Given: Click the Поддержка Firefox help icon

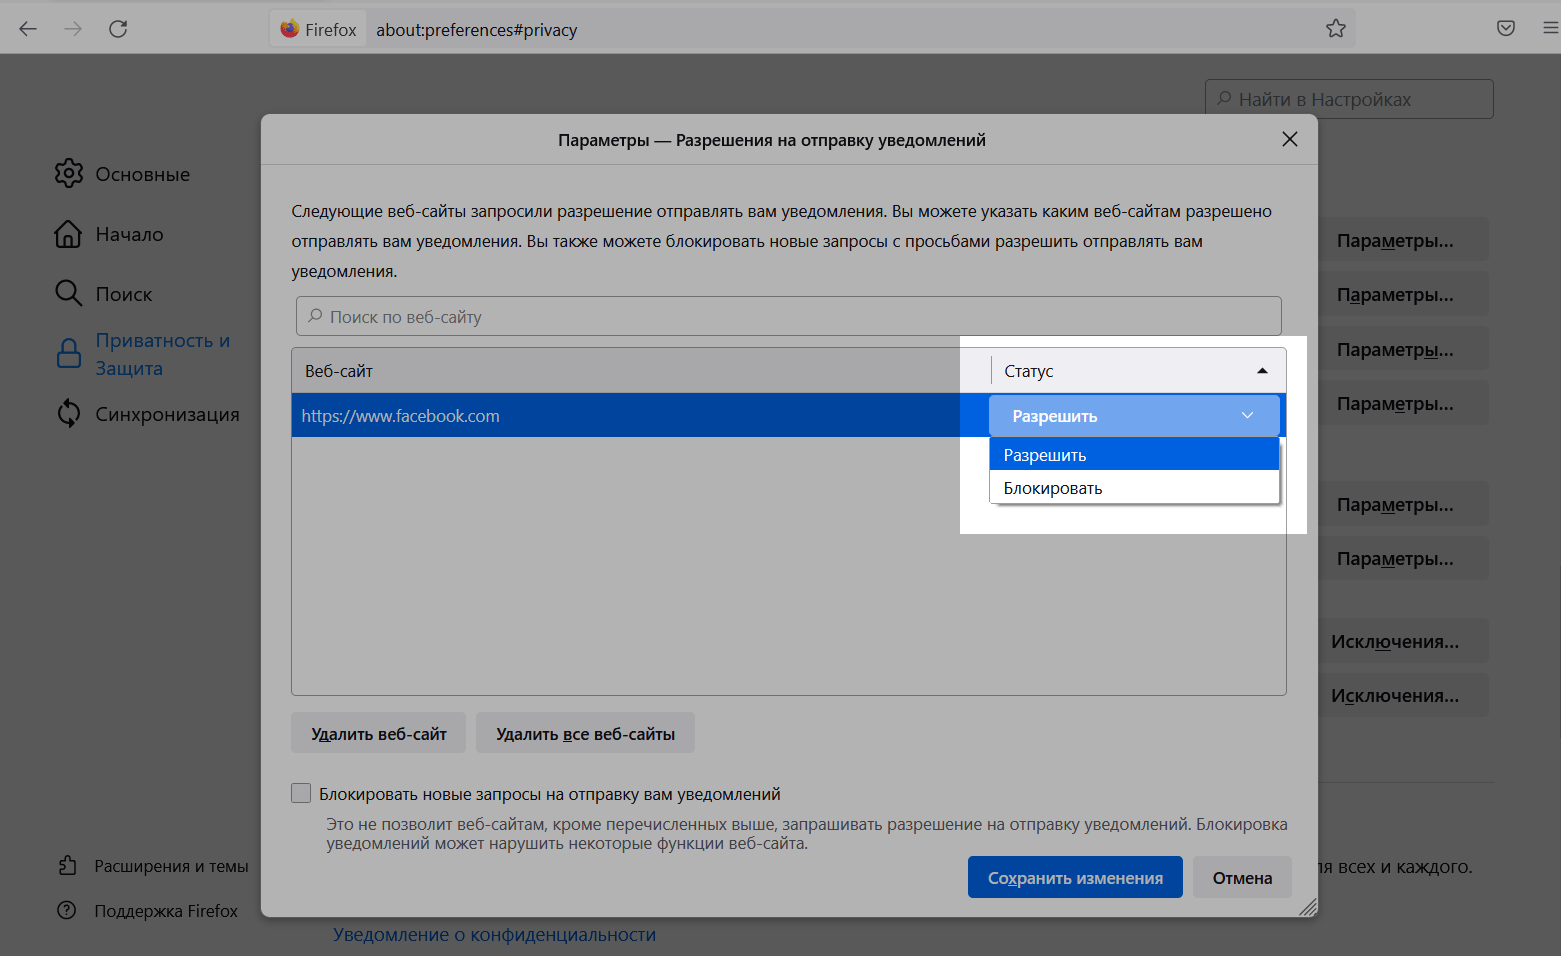Looking at the screenshot, I should [67, 910].
